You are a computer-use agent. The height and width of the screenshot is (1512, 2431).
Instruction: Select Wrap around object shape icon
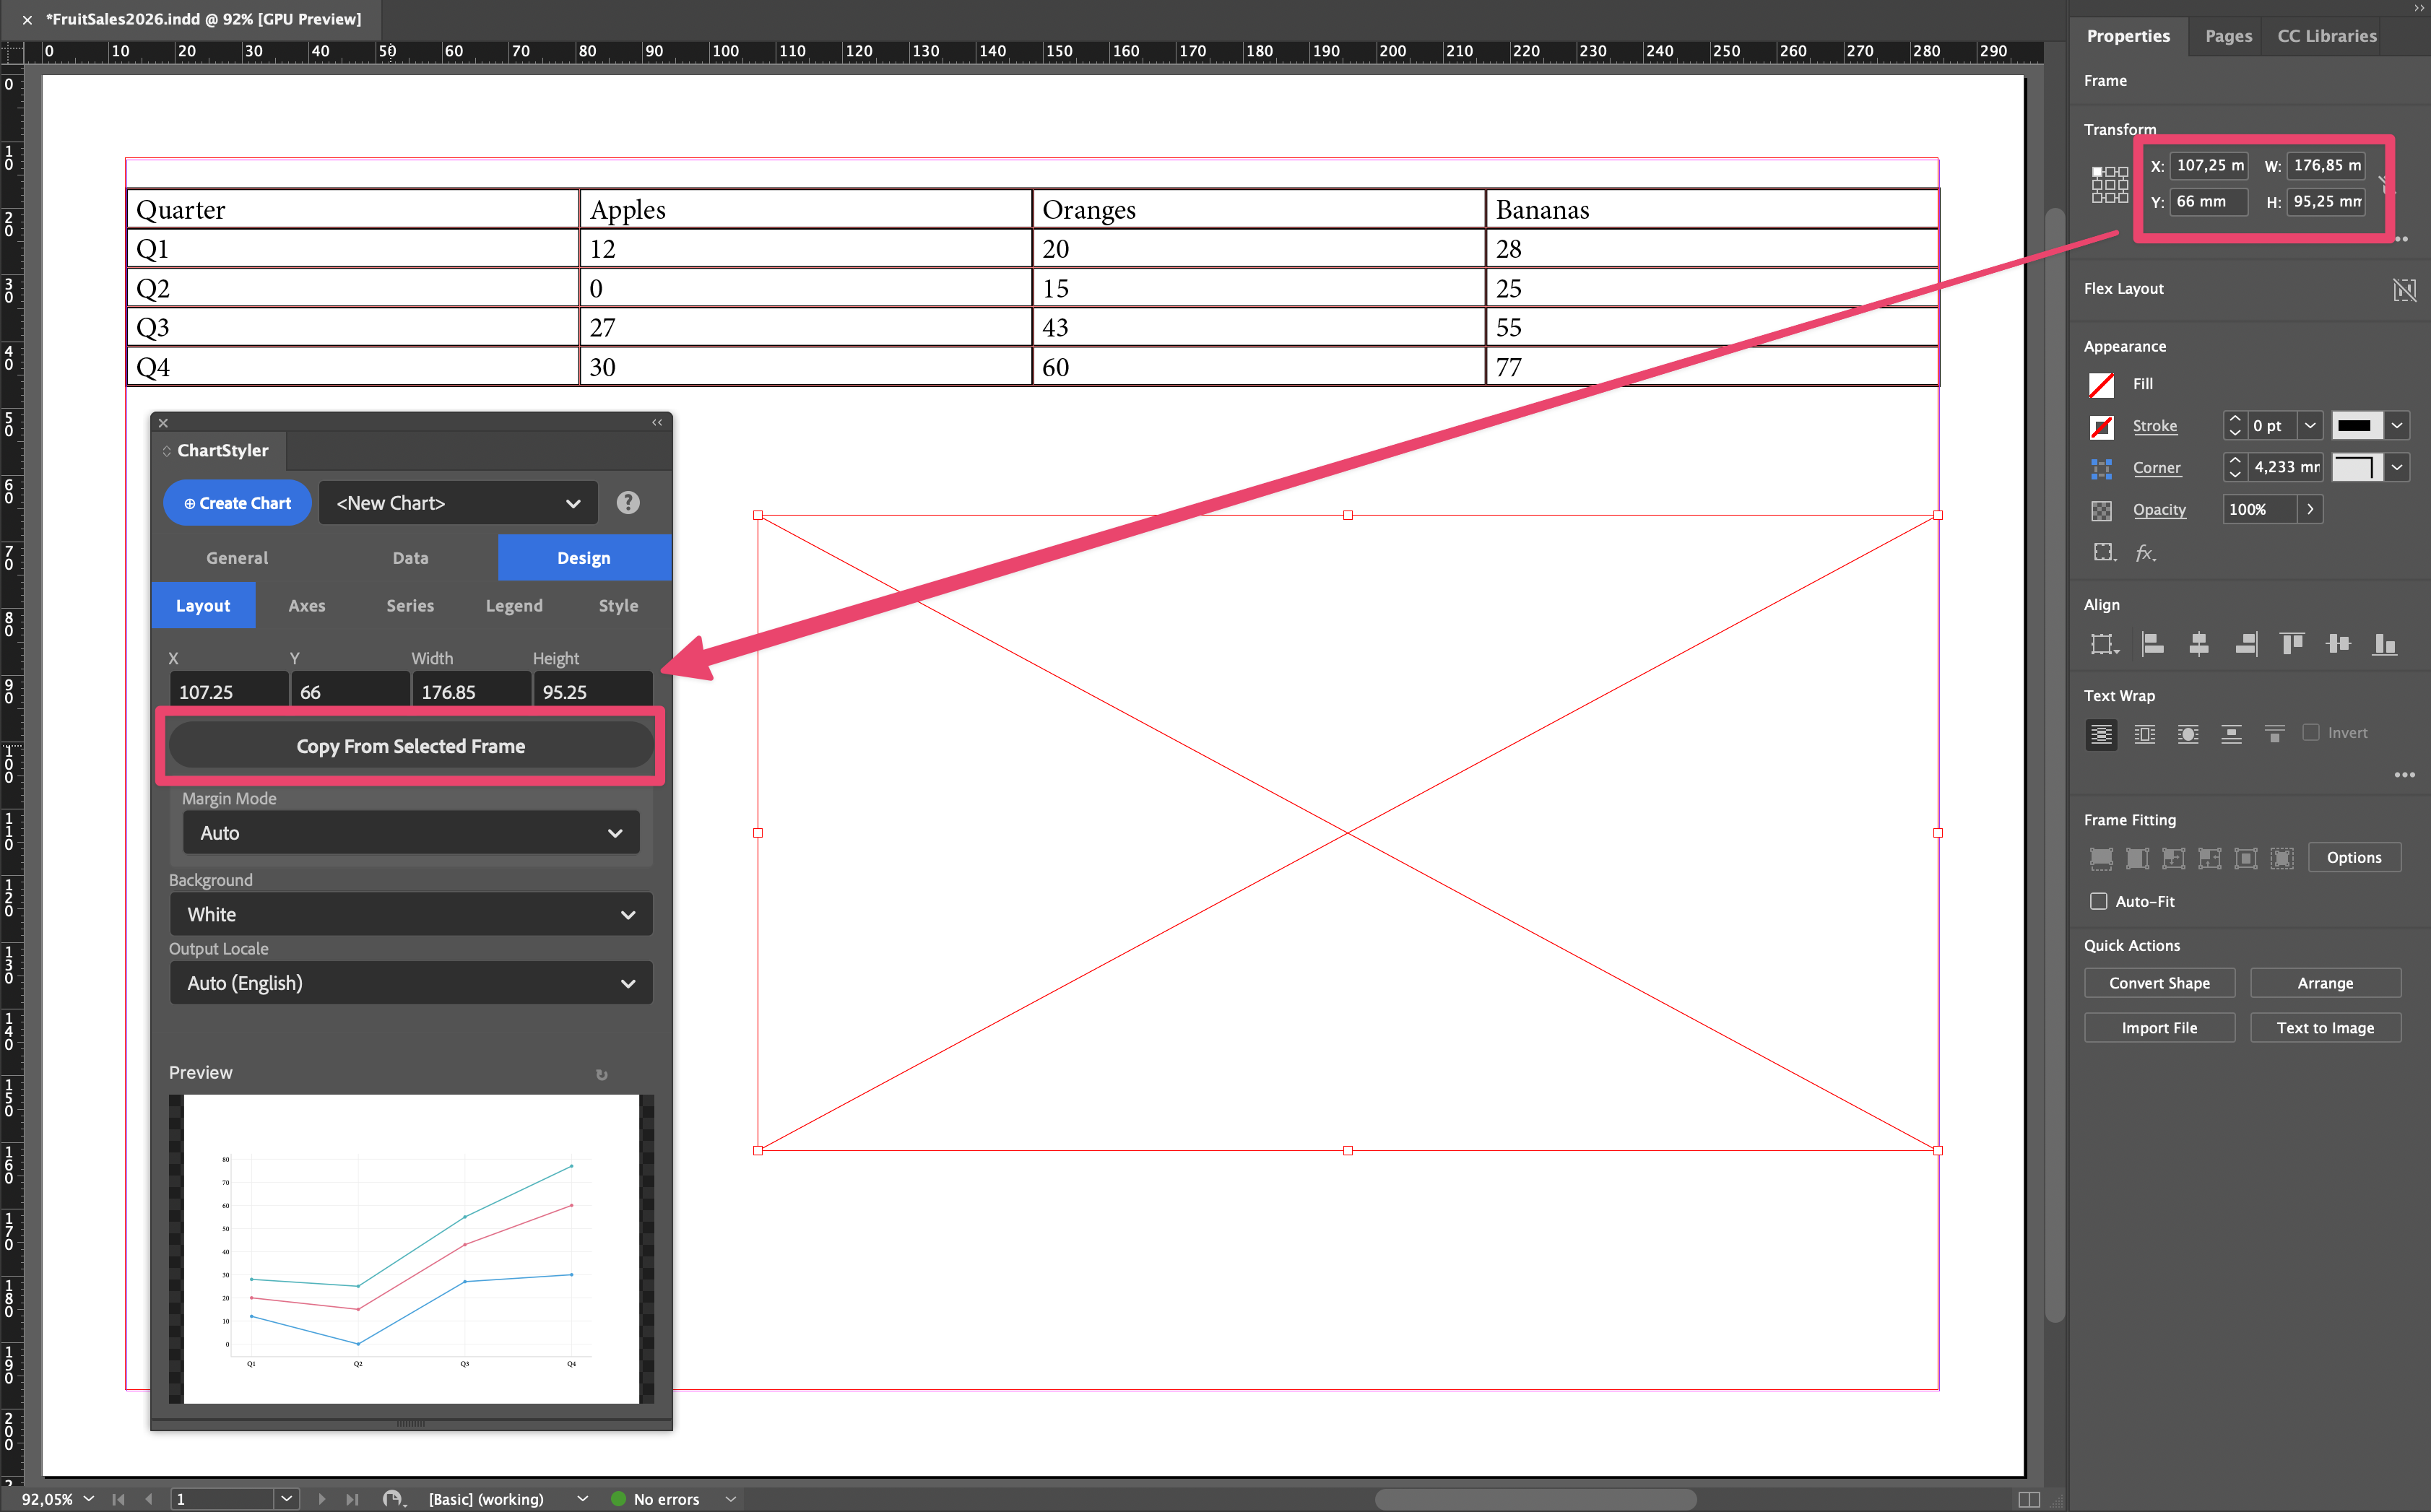click(2188, 734)
